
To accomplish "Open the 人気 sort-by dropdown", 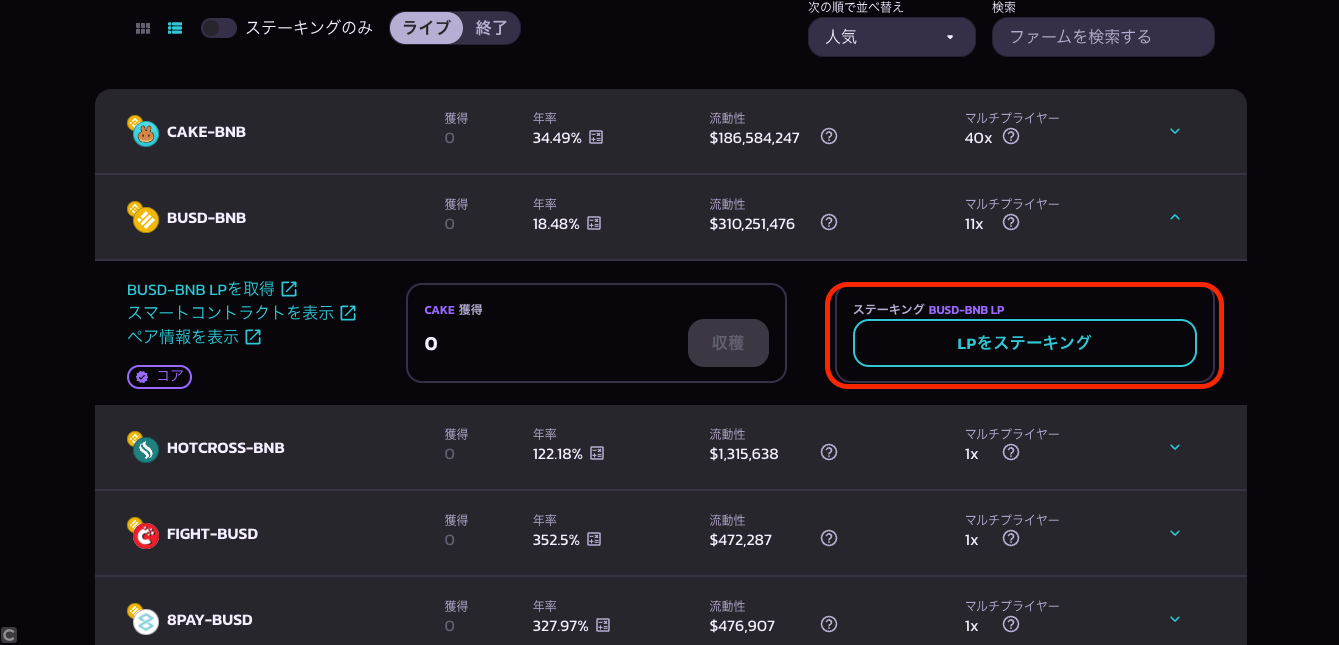I will coord(892,37).
